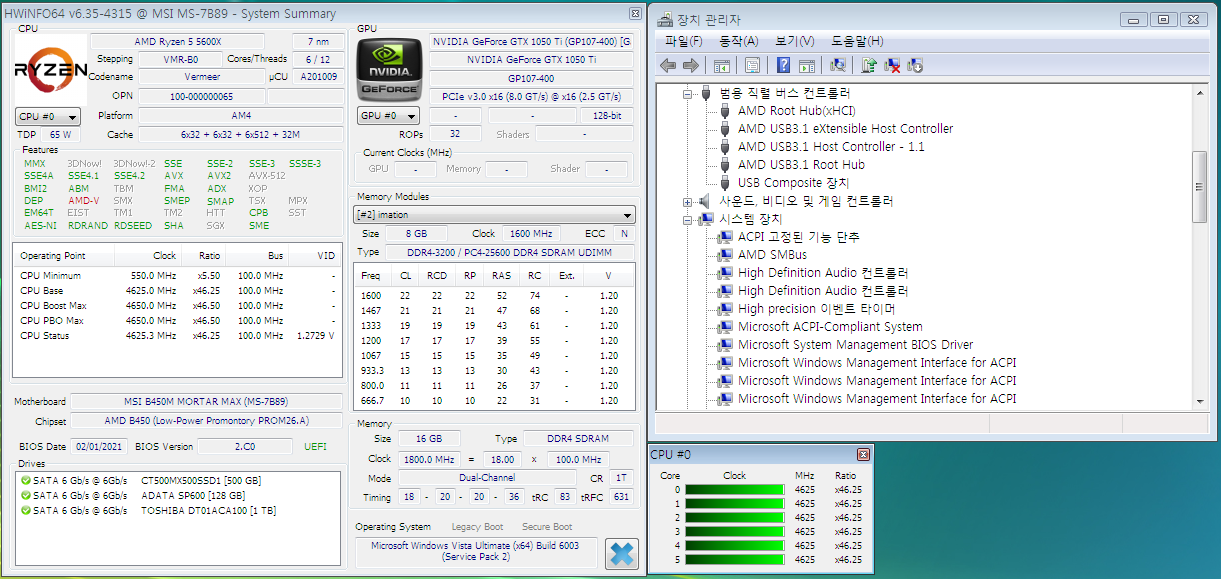
Task: Go back in Device Manager toolbar
Action: (668, 66)
